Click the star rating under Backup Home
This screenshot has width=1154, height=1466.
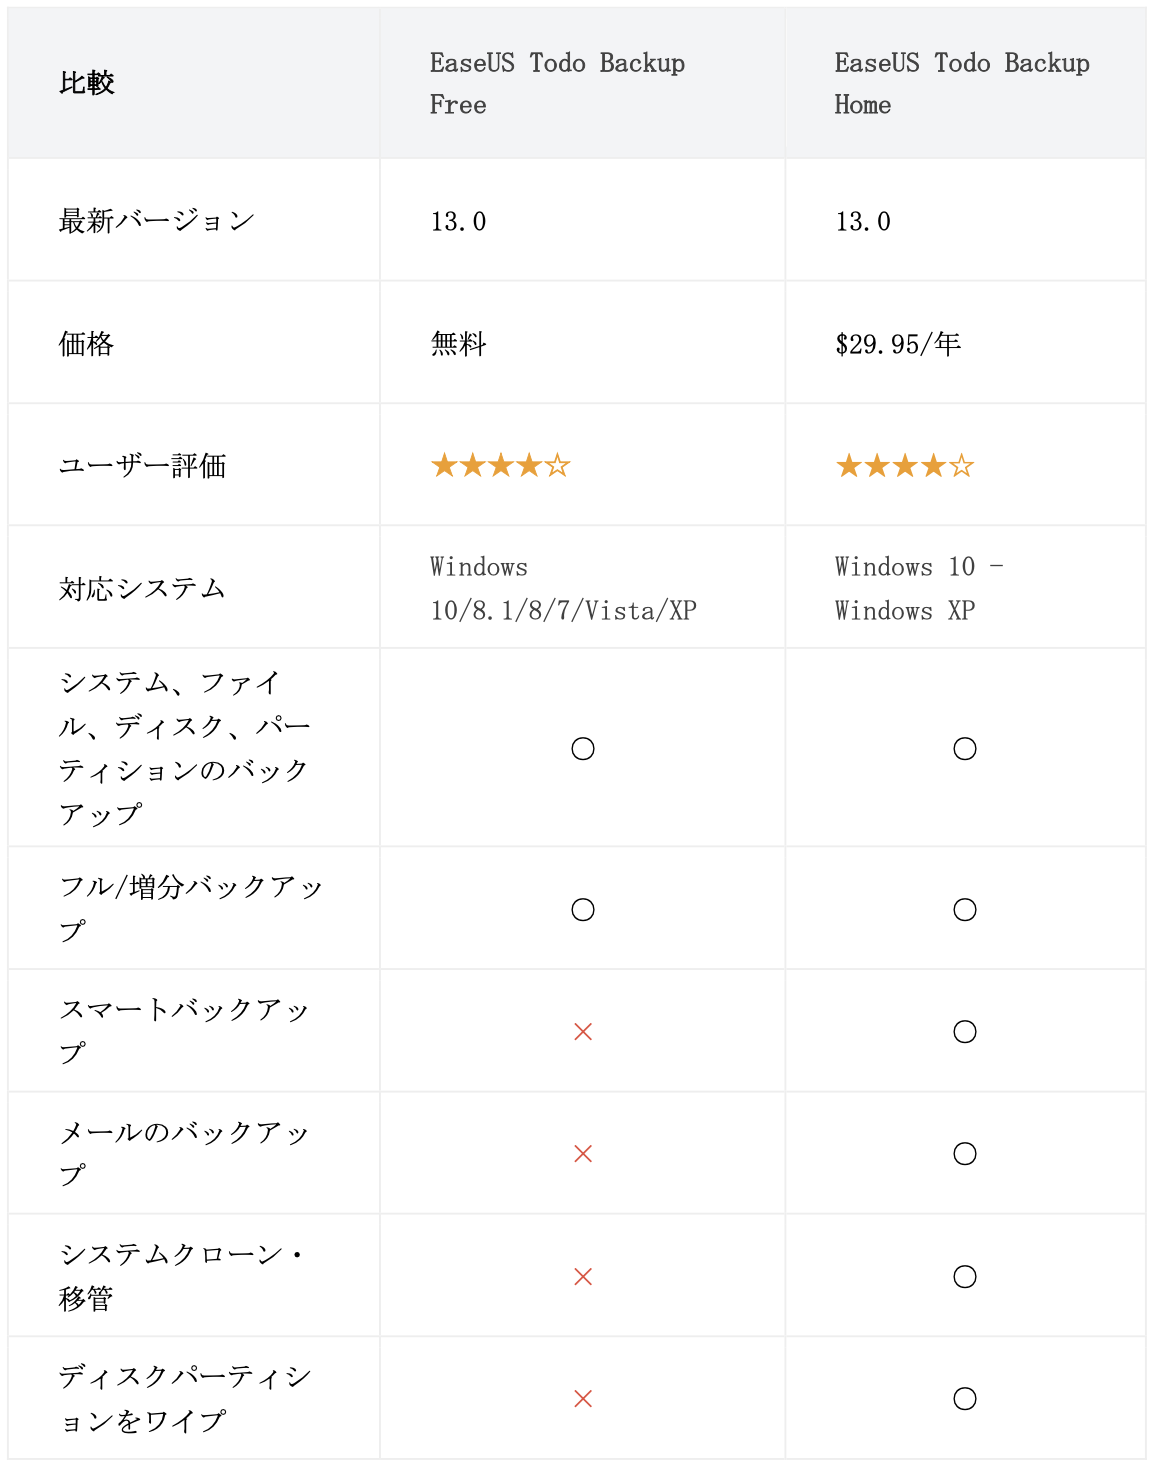tap(905, 466)
